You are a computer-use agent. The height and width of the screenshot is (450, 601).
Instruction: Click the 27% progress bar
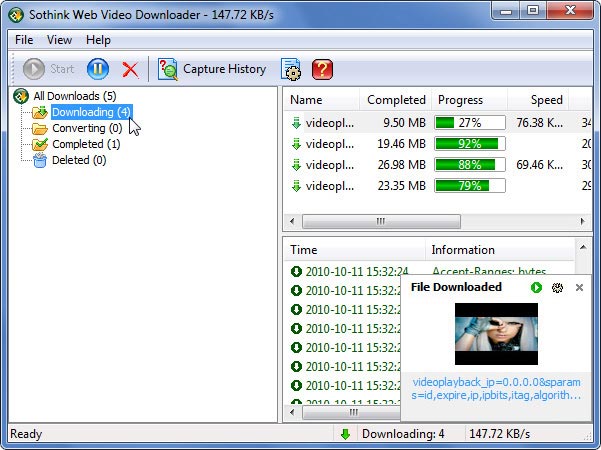470,123
